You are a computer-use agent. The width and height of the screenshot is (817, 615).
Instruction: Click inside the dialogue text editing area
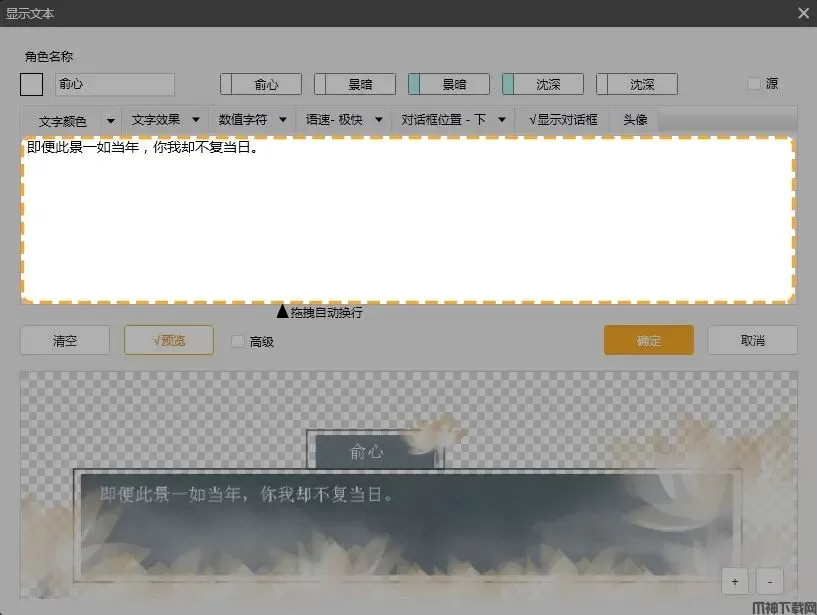point(408,219)
